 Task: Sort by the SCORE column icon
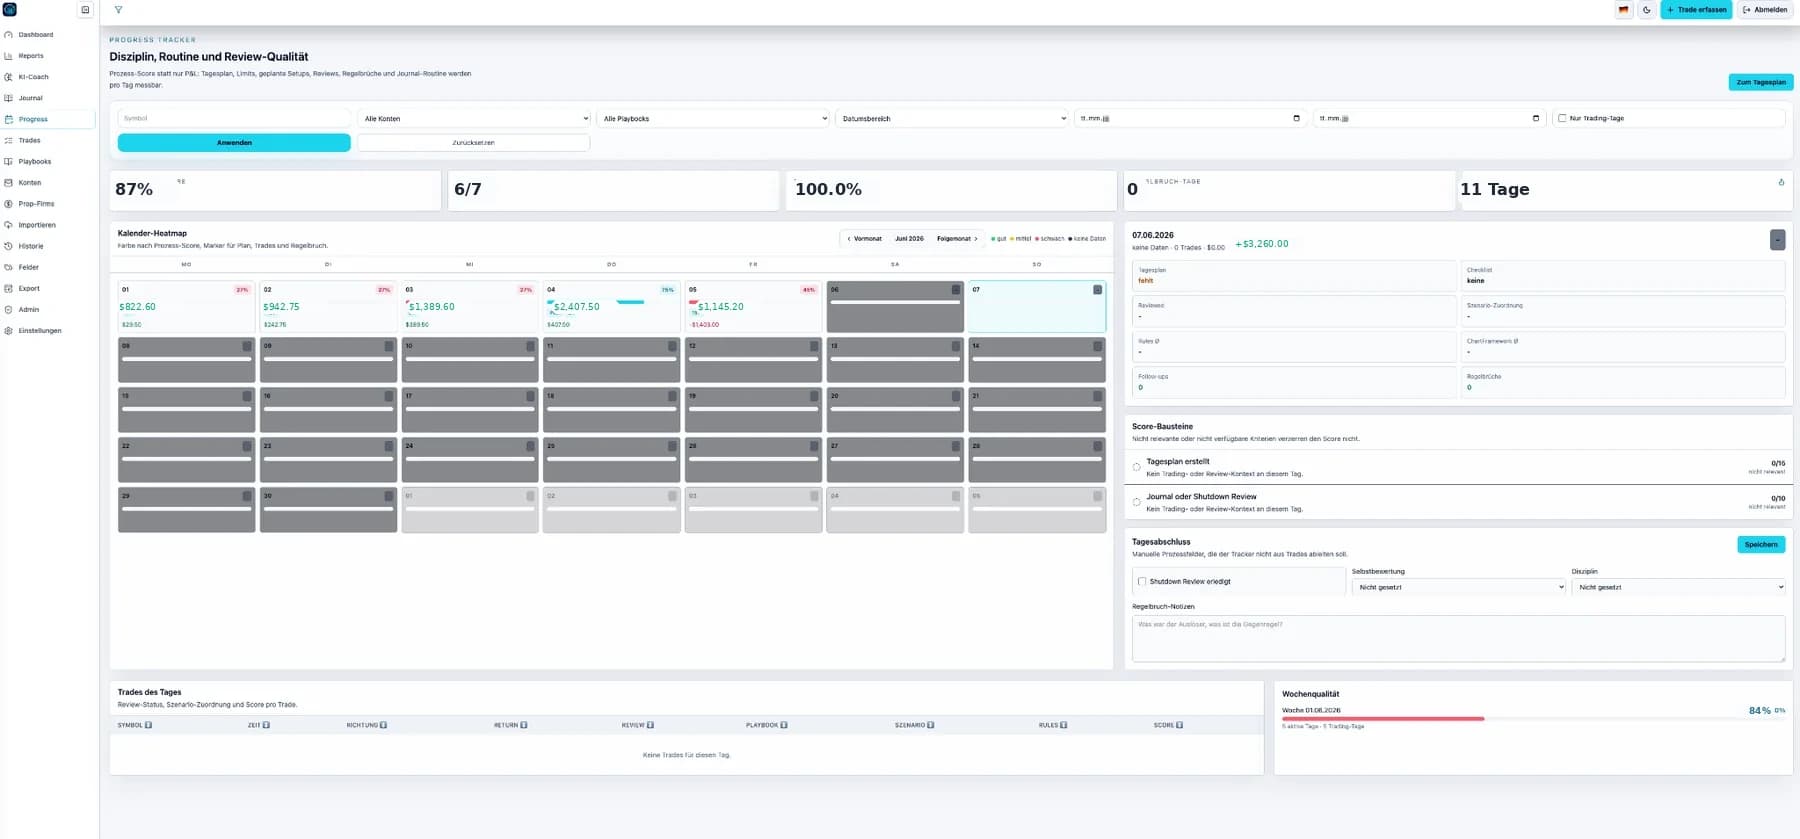tap(1180, 725)
